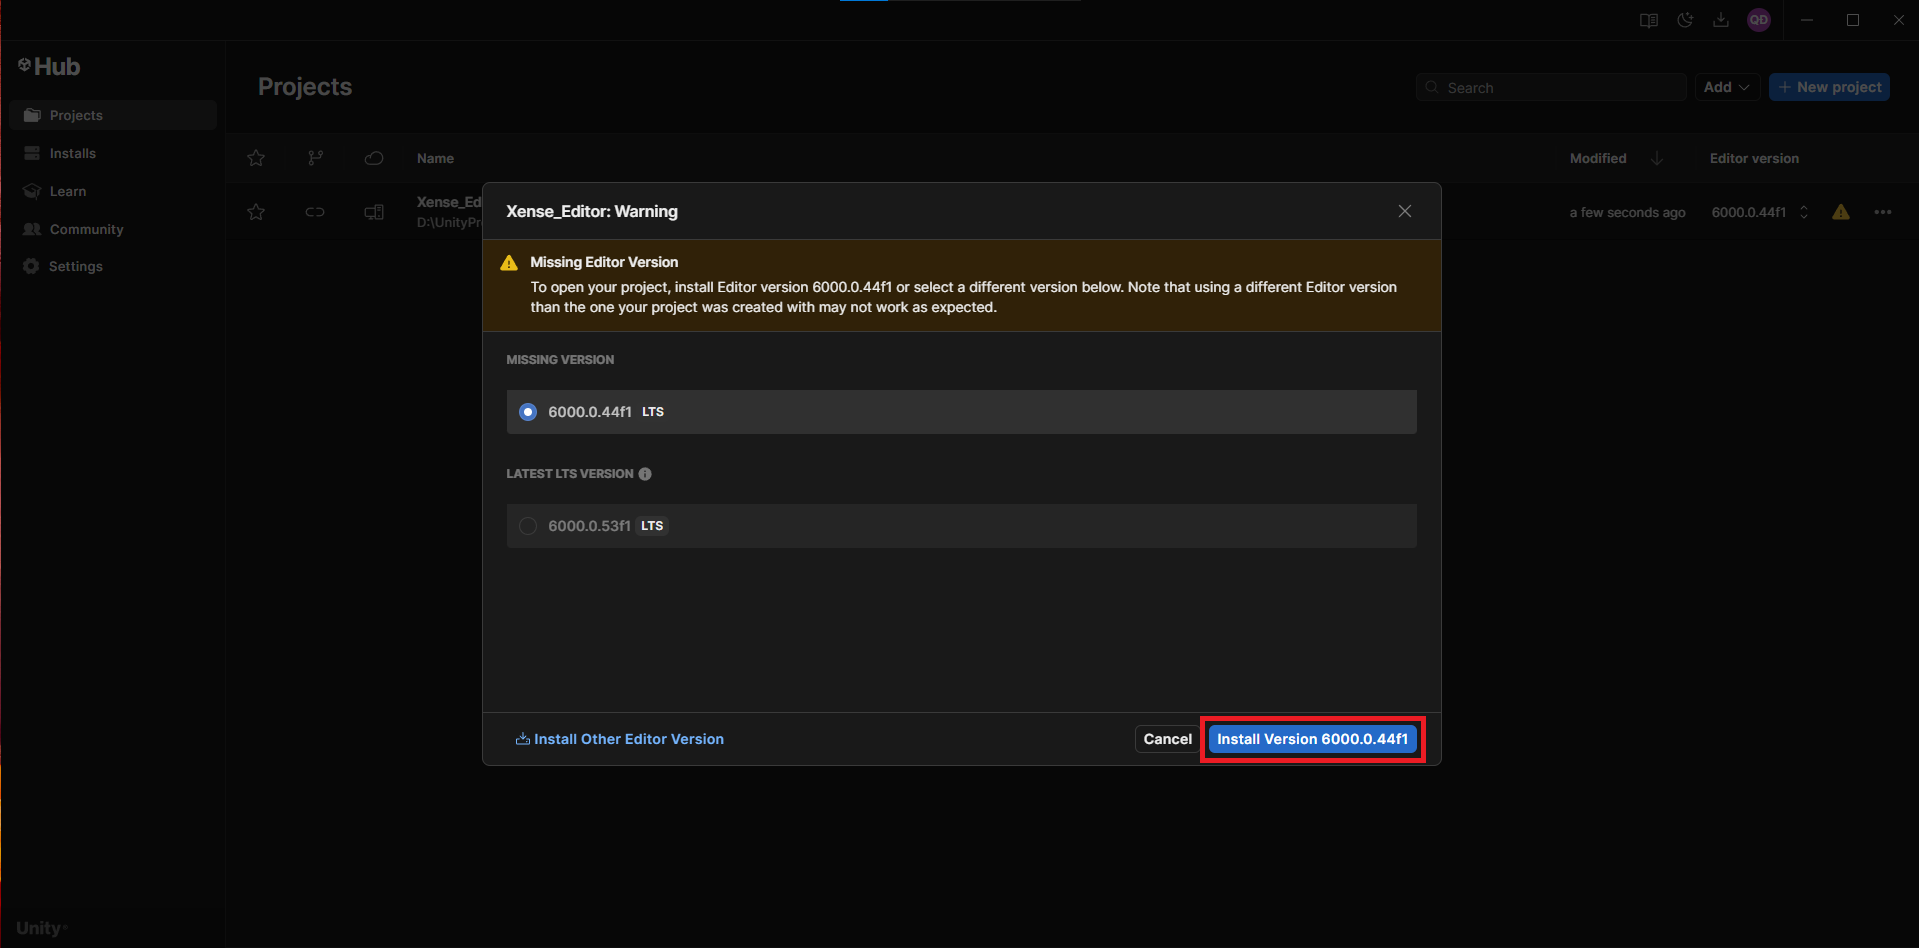Screen dimensions: 1919x948
Task: Favorite the Xense_Editor project star
Action: click(256, 212)
